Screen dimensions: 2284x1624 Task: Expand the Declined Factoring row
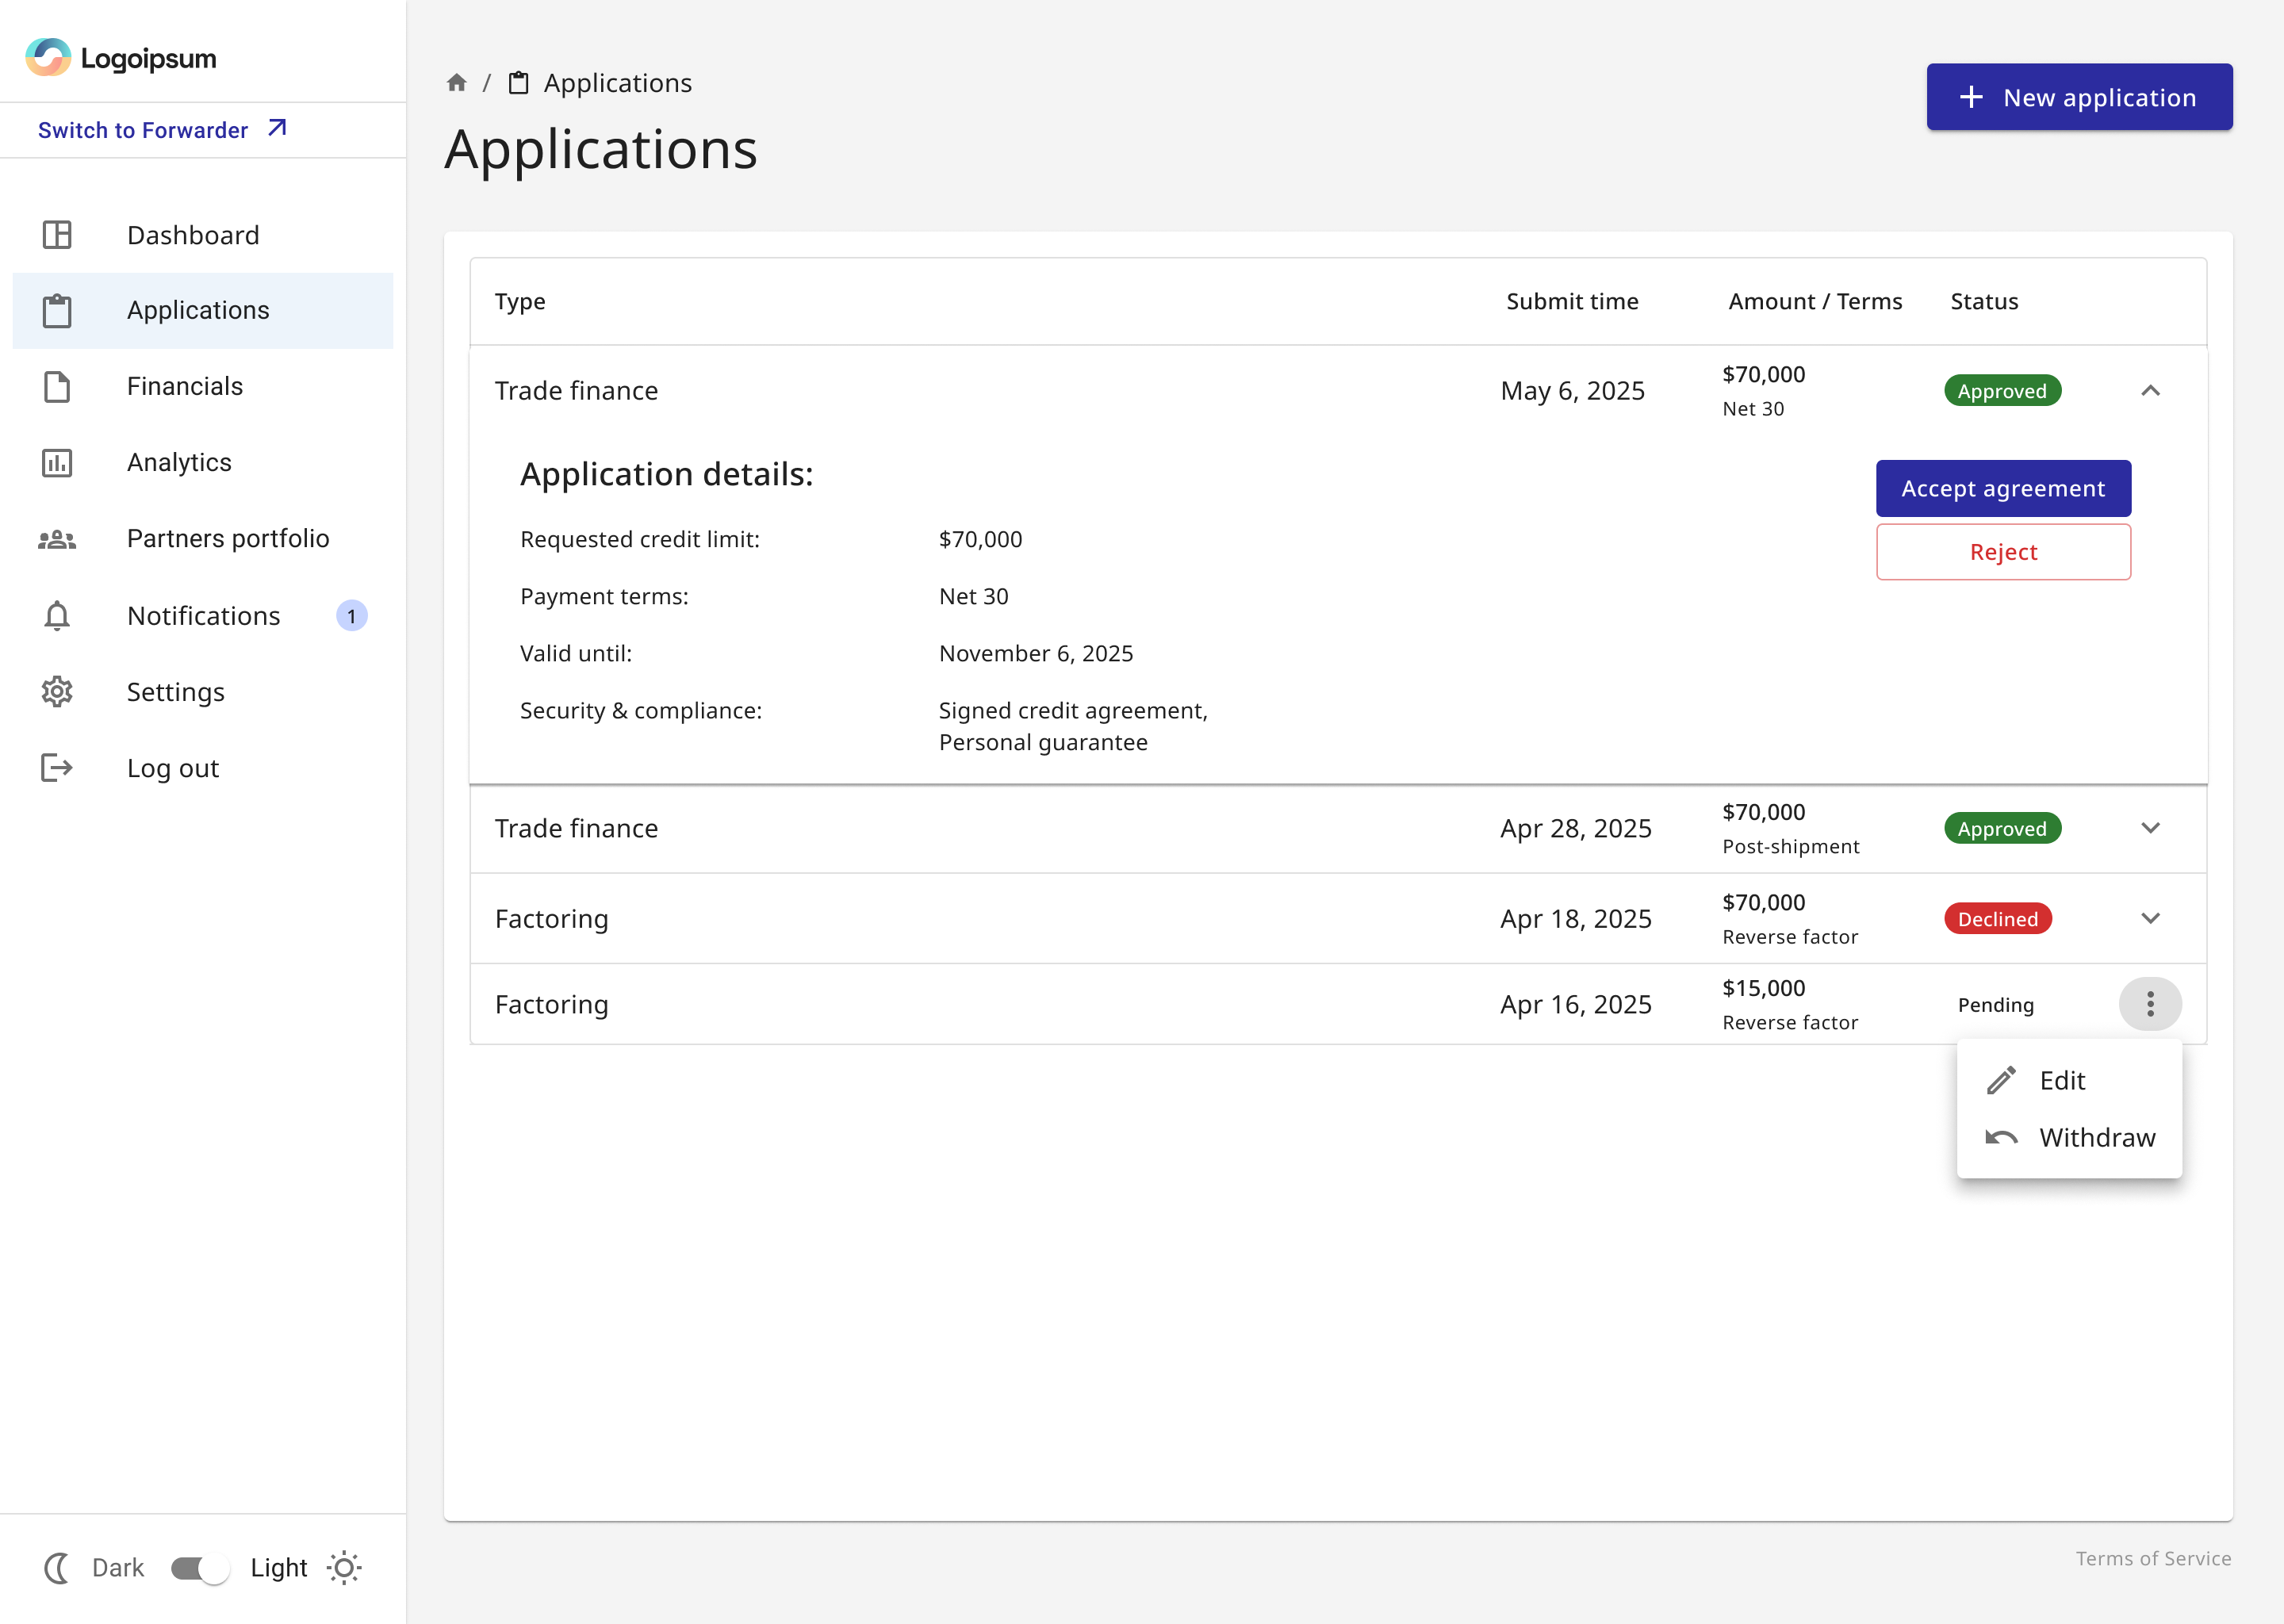click(x=2150, y=918)
